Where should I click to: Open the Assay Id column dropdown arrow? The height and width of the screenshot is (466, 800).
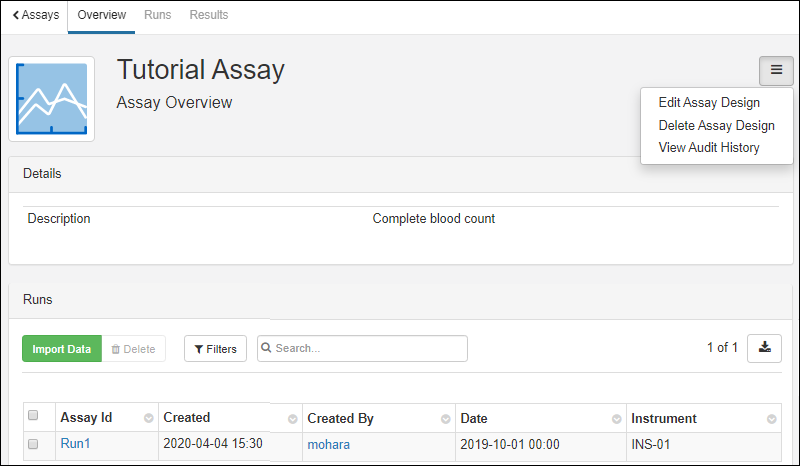[x=149, y=419]
